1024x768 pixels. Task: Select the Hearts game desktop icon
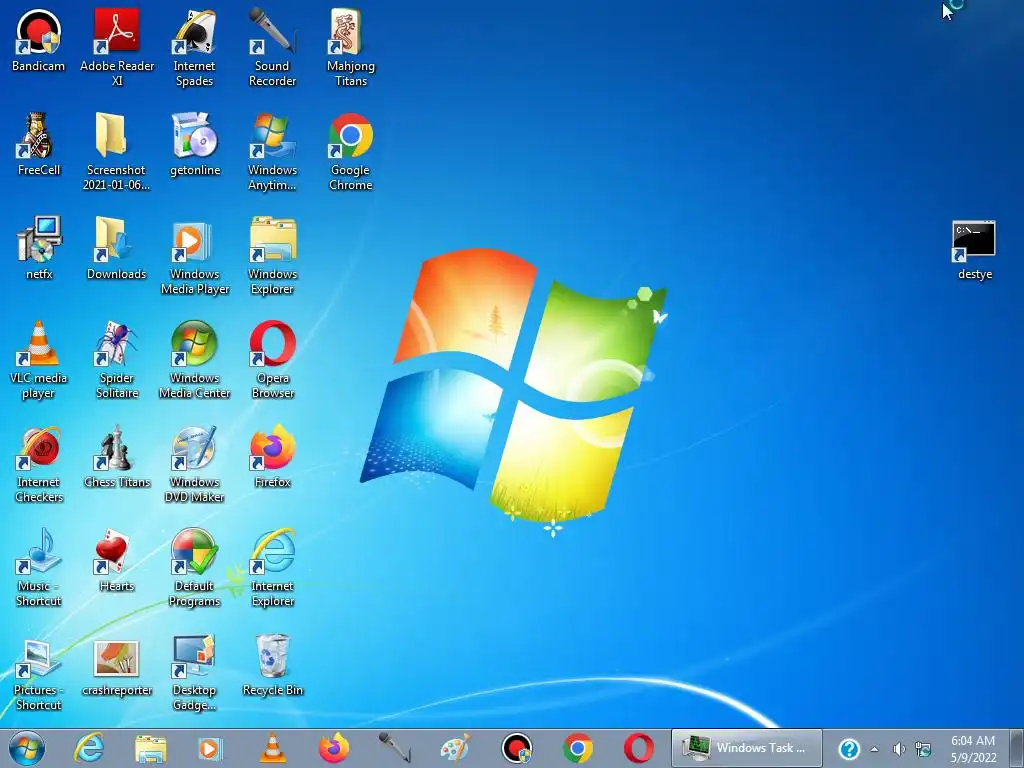[117, 561]
